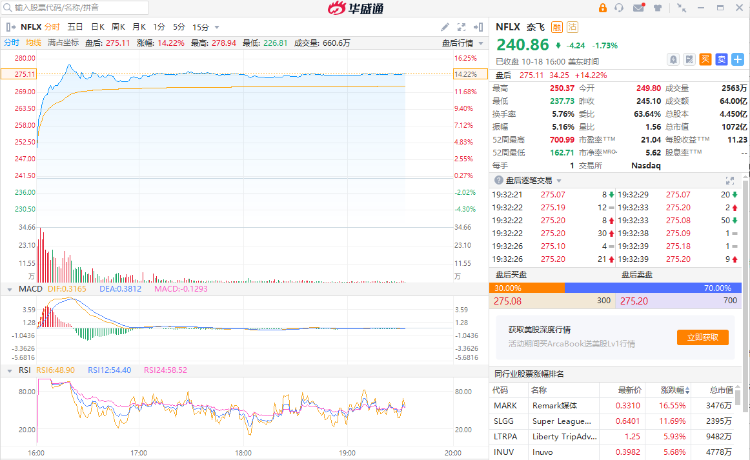Viewport: 750px width, 460px height.
Task: Sort by 涨跌幅 column header
Action: pos(675,390)
